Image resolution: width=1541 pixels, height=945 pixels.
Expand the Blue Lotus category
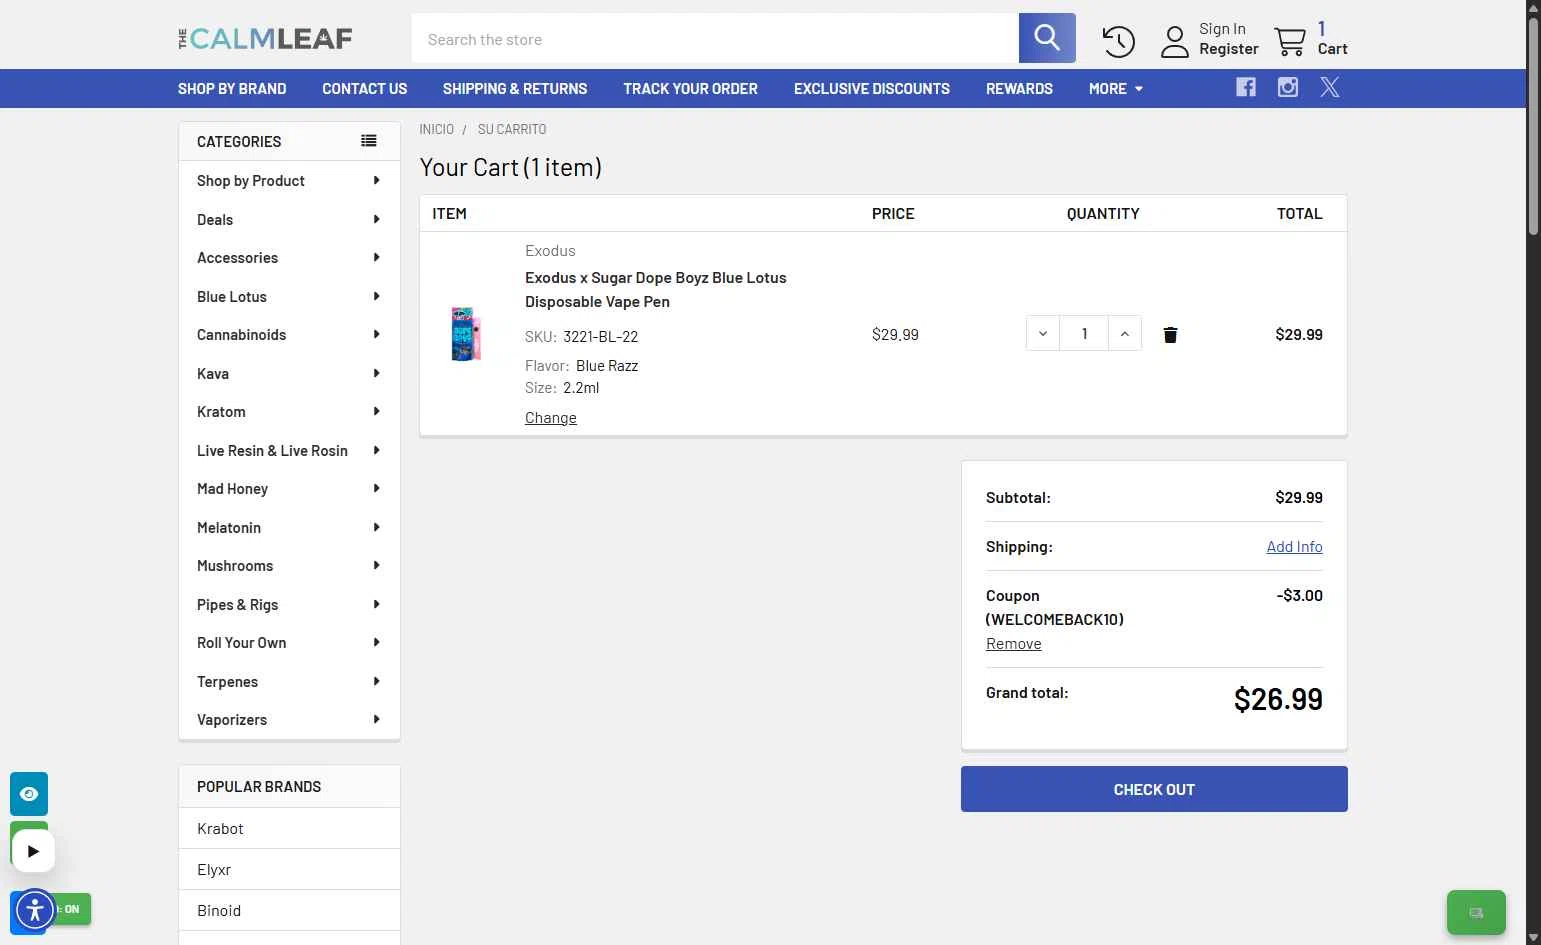289,297
